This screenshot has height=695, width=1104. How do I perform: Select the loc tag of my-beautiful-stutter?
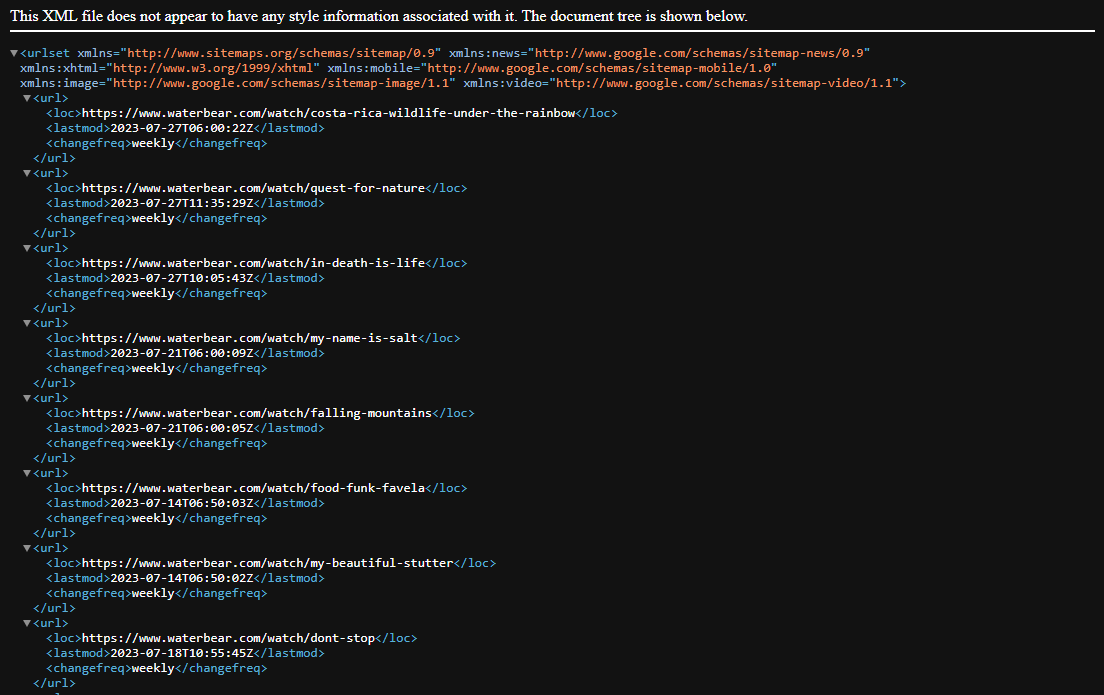pyautogui.click(x=62, y=562)
